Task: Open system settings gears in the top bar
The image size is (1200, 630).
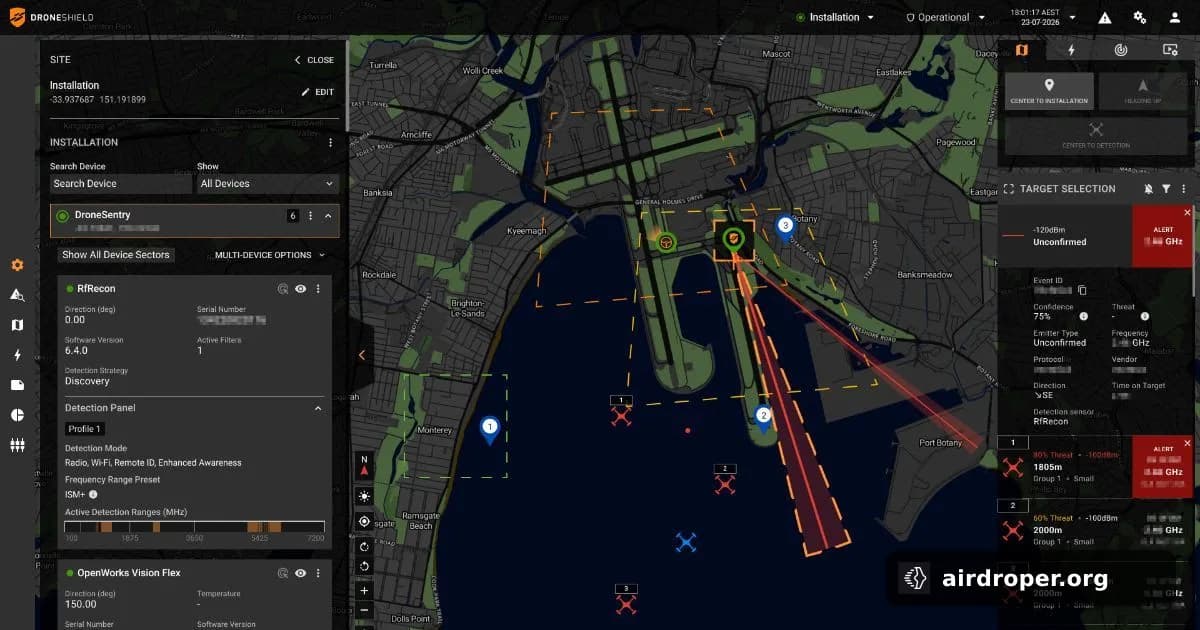Action: pos(1139,18)
